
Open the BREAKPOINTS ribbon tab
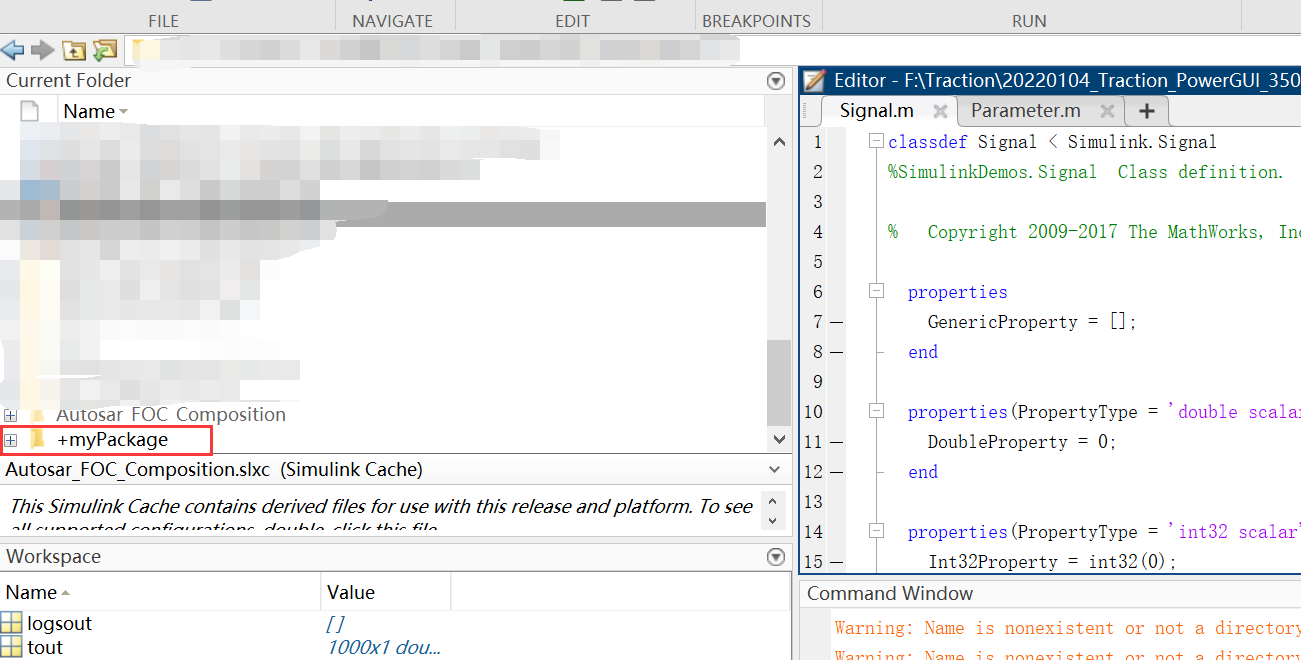coord(757,20)
